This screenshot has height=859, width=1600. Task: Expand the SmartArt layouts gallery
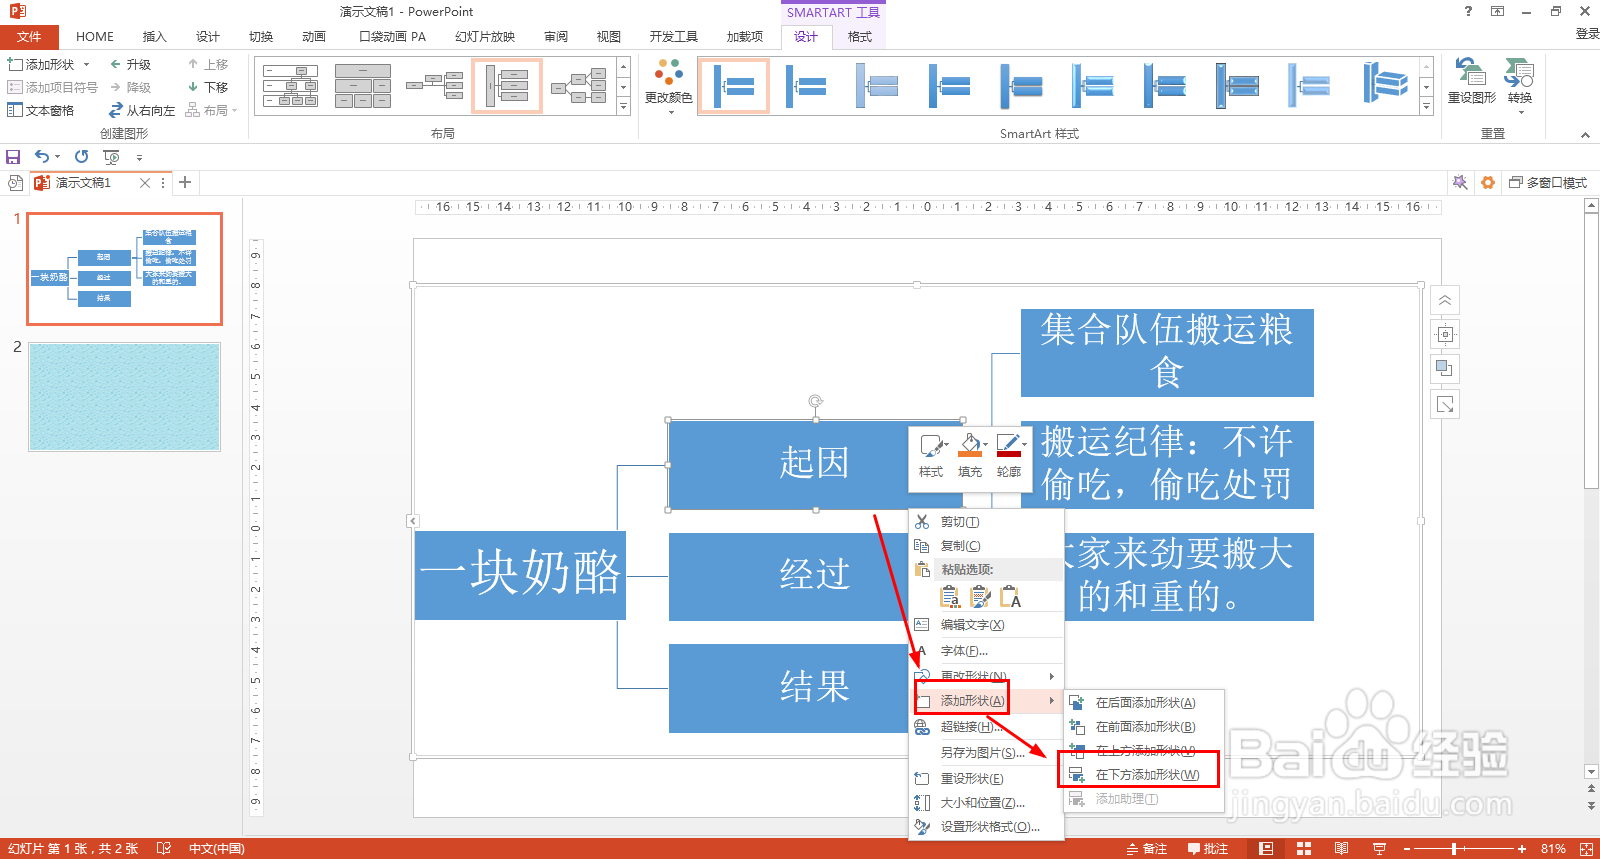pyautogui.click(x=623, y=106)
